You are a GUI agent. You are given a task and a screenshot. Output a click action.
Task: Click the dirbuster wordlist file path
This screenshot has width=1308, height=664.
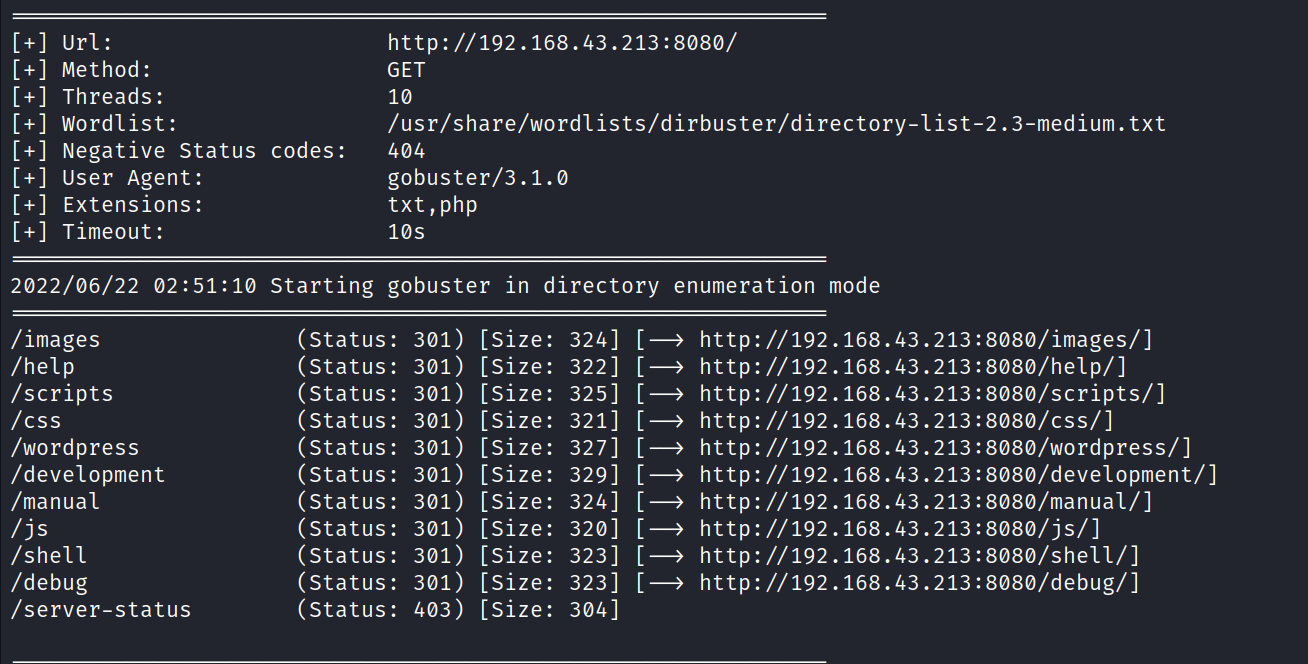click(776, 124)
